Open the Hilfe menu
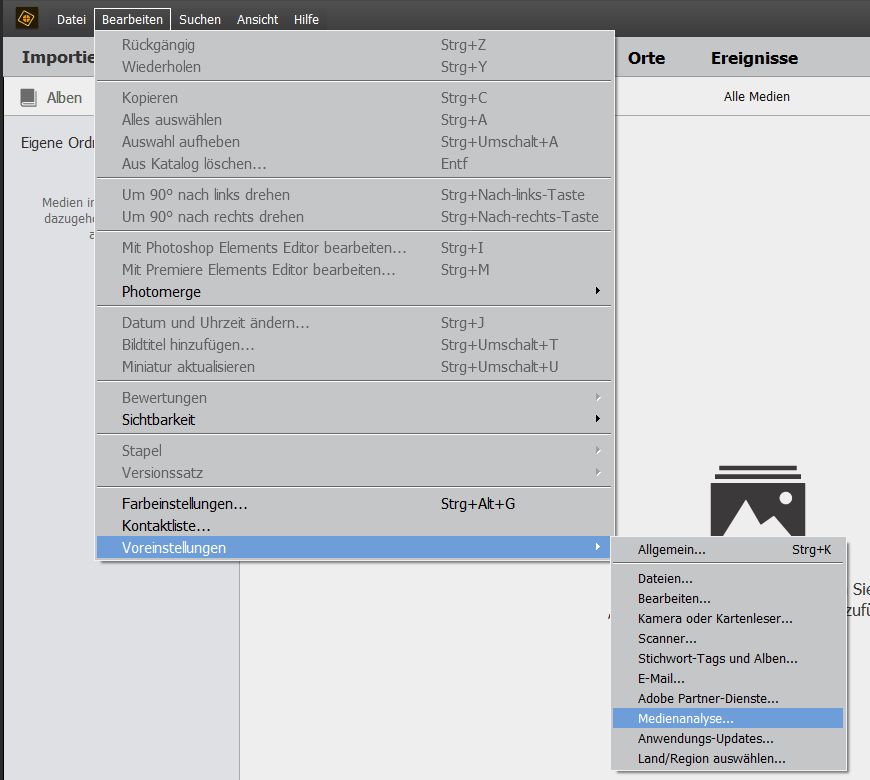The width and height of the screenshot is (870, 780). coord(306,19)
